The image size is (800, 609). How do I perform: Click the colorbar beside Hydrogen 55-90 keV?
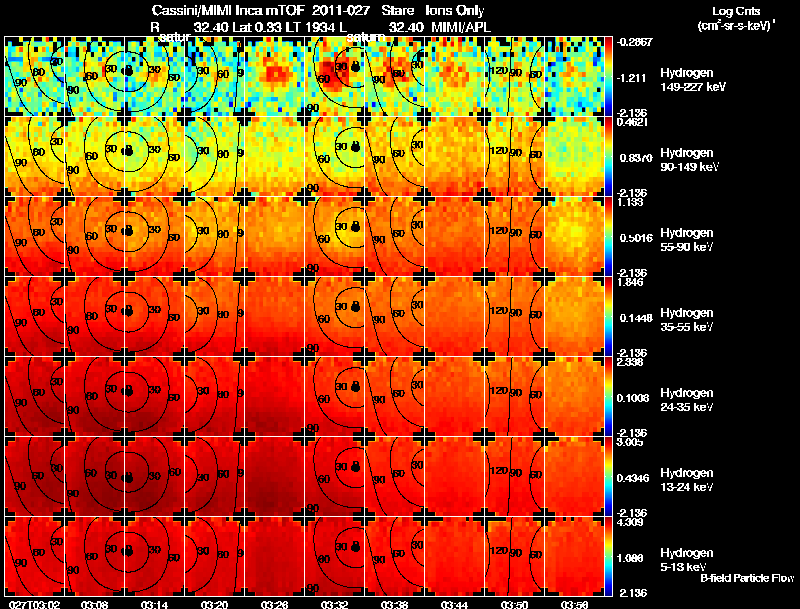608,237
